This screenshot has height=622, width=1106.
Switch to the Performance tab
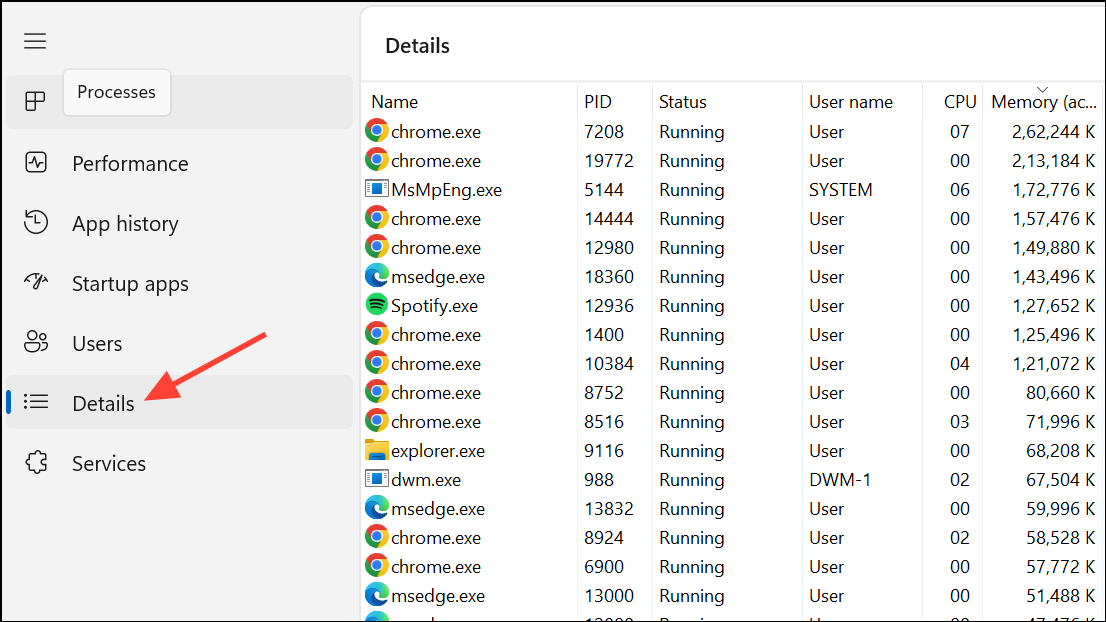(130, 164)
